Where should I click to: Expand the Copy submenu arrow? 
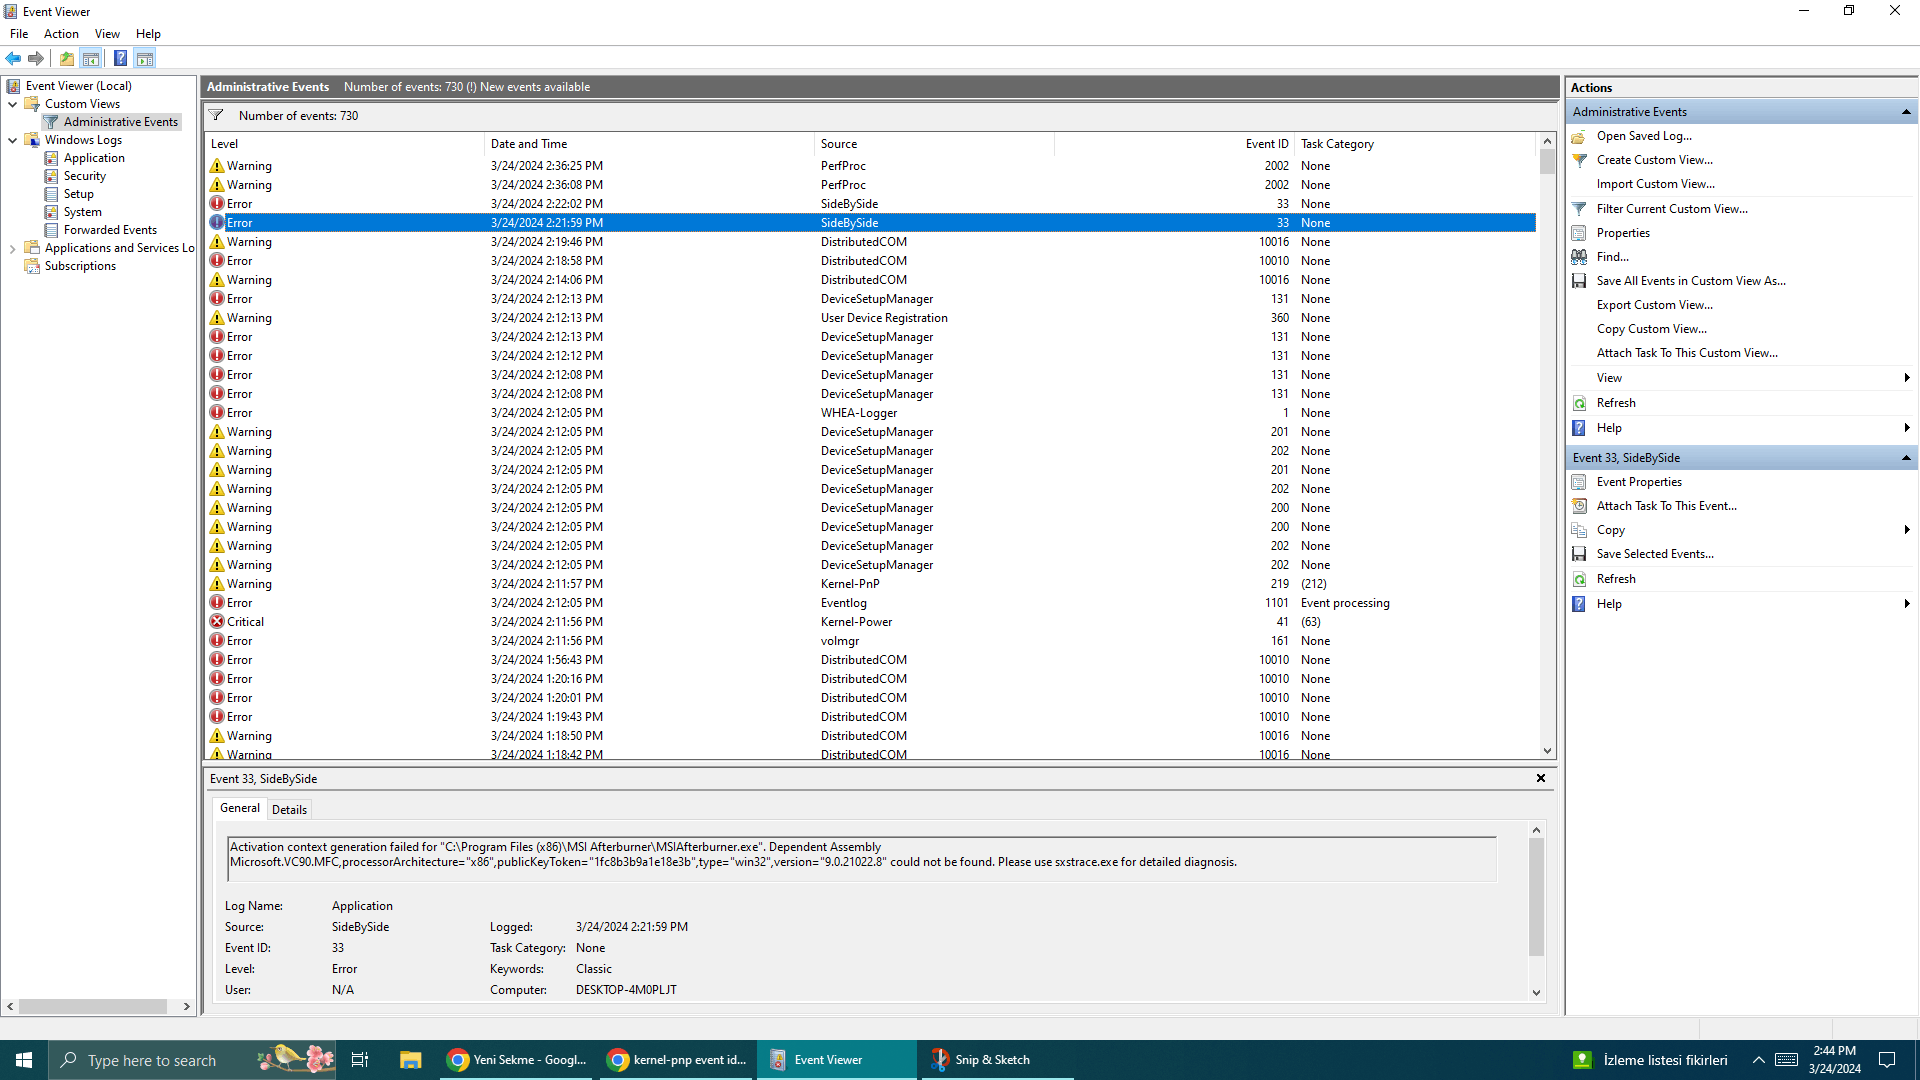tap(1907, 530)
